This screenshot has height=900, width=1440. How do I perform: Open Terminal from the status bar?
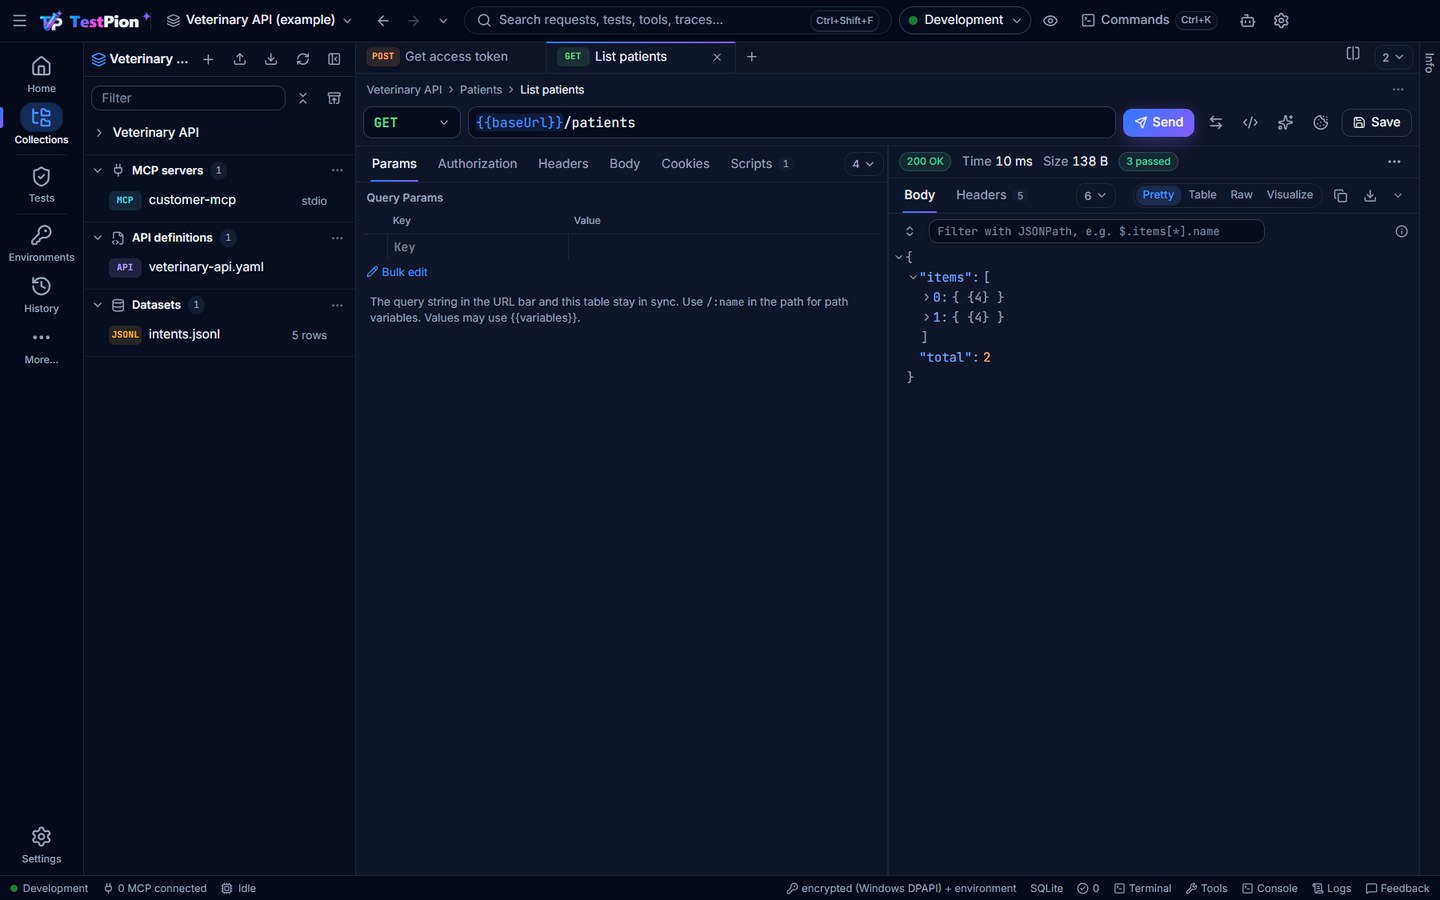click(1142, 888)
